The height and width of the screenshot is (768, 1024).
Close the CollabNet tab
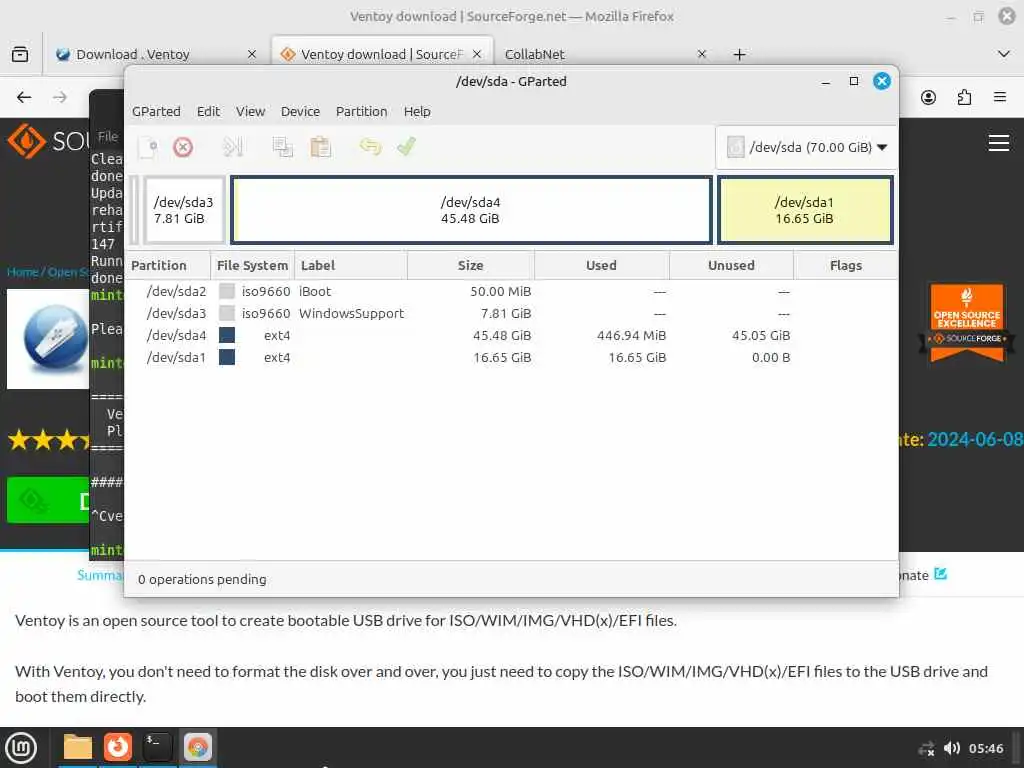point(702,54)
